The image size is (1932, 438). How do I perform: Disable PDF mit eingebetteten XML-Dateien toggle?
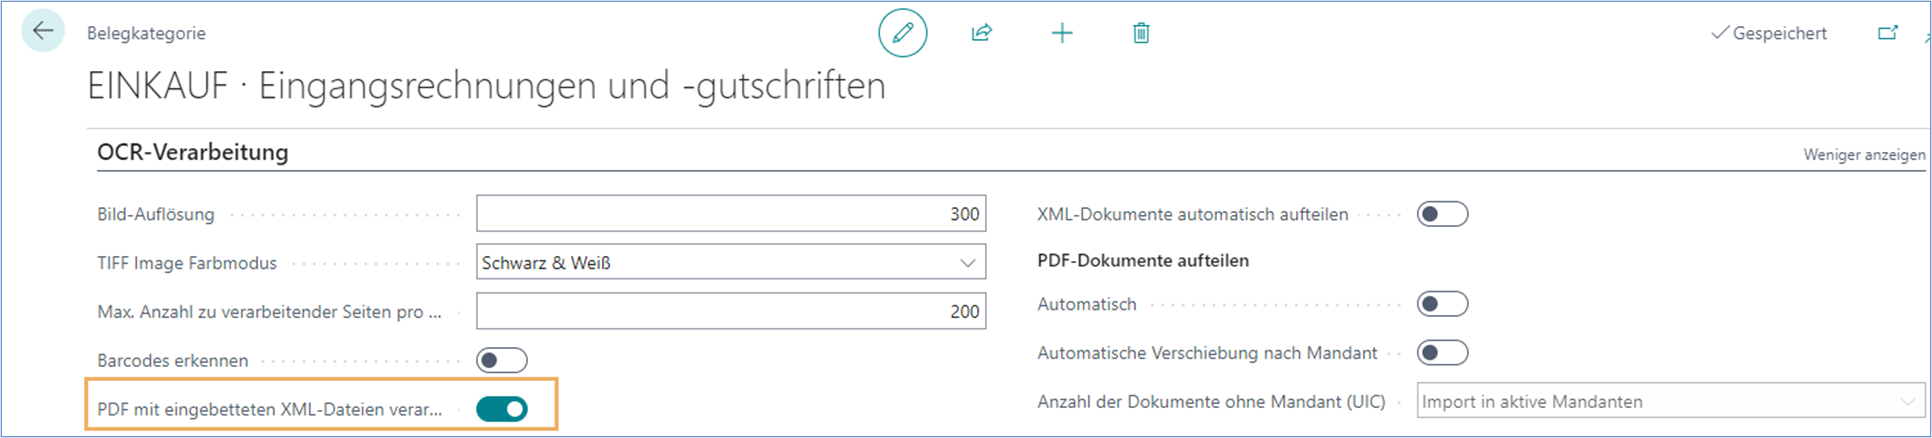click(x=502, y=409)
